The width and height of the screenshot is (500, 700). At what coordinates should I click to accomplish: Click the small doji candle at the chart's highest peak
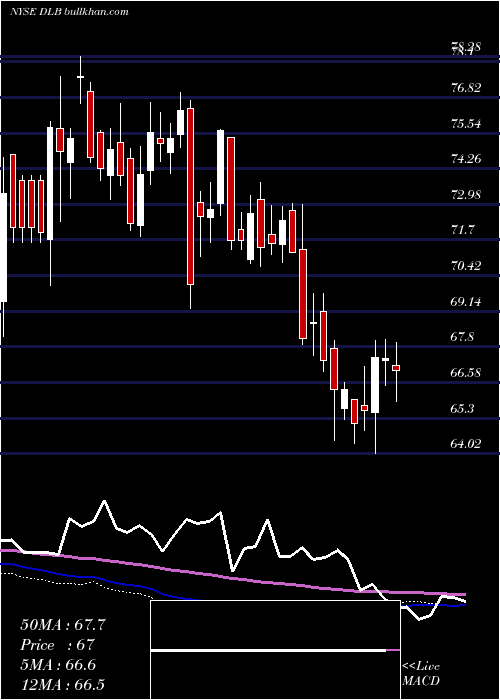[80, 77]
